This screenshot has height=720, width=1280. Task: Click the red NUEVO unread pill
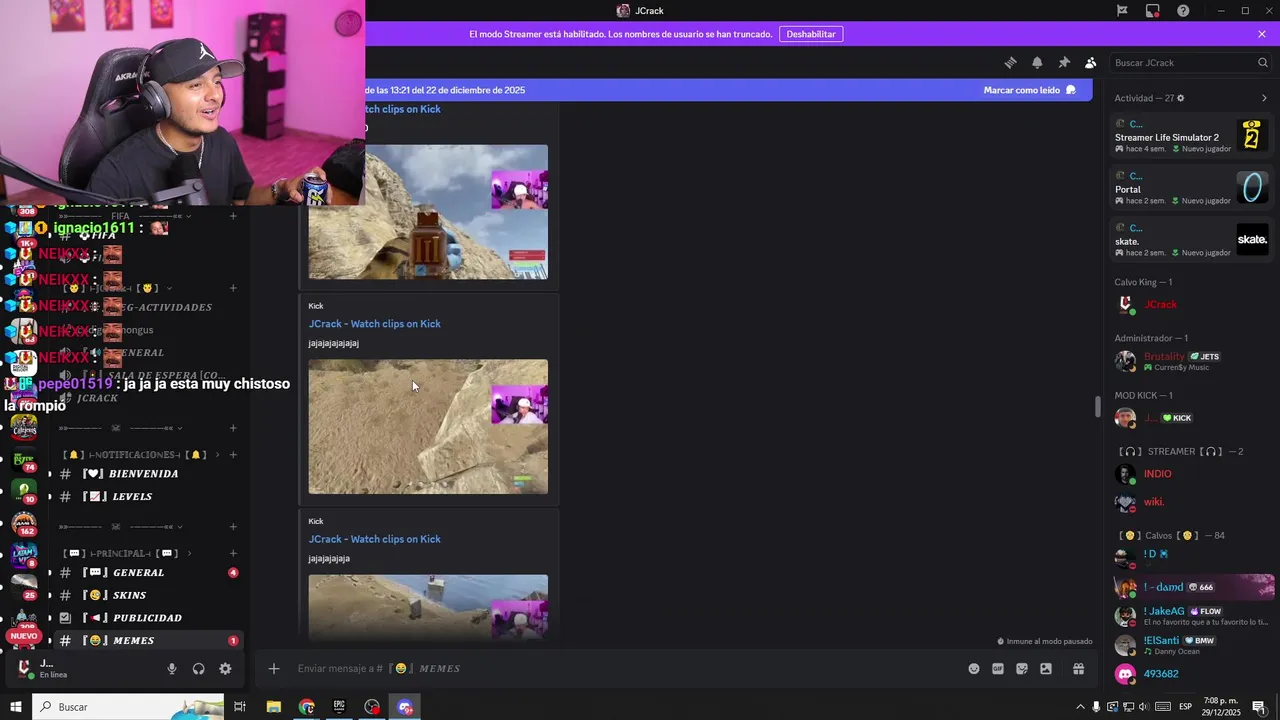[x=23, y=636]
